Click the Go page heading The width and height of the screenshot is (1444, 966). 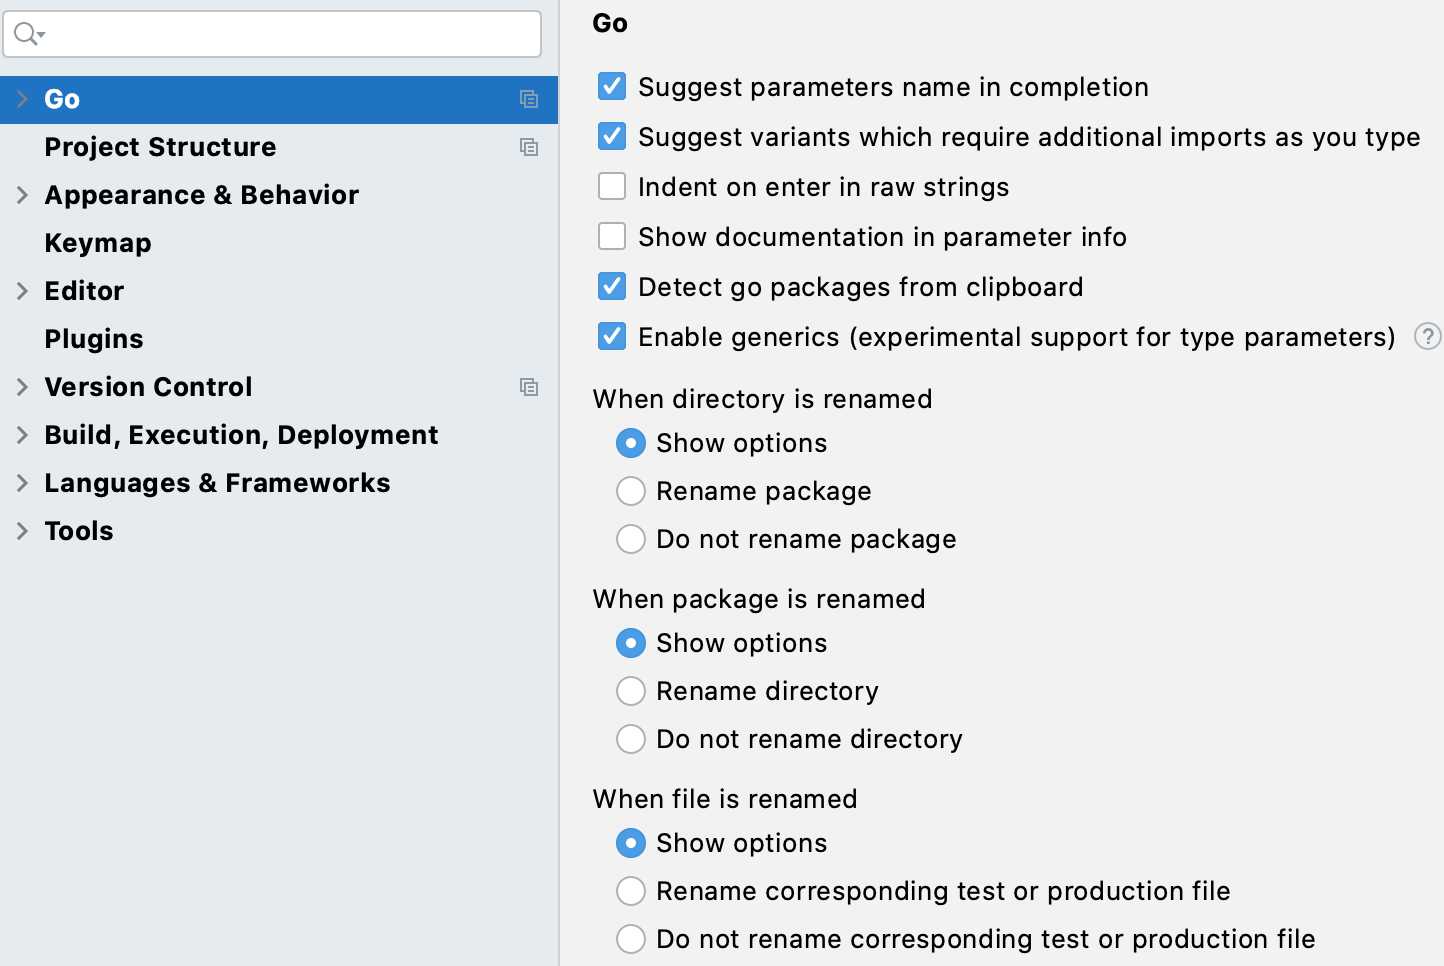(x=610, y=23)
